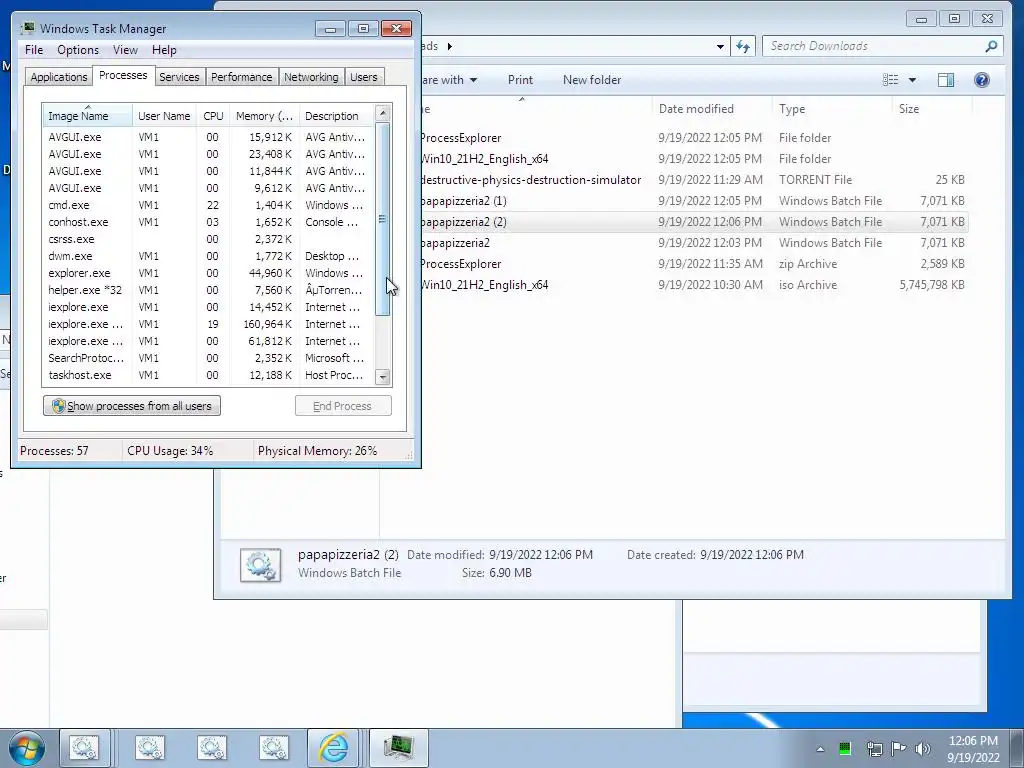Select AVGUI.exe using 23,408 K
The height and width of the screenshot is (768, 1024).
pyautogui.click(x=208, y=154)
